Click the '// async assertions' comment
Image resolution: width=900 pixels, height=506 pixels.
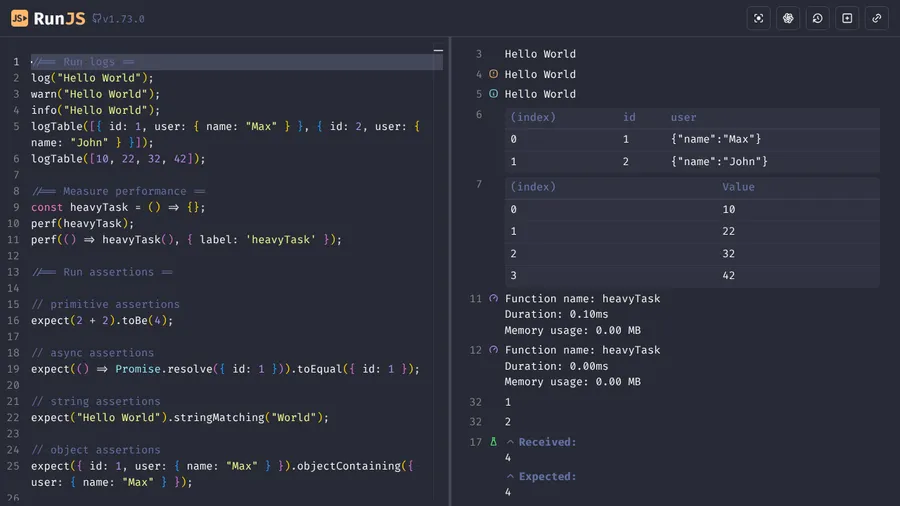[92, 353]
